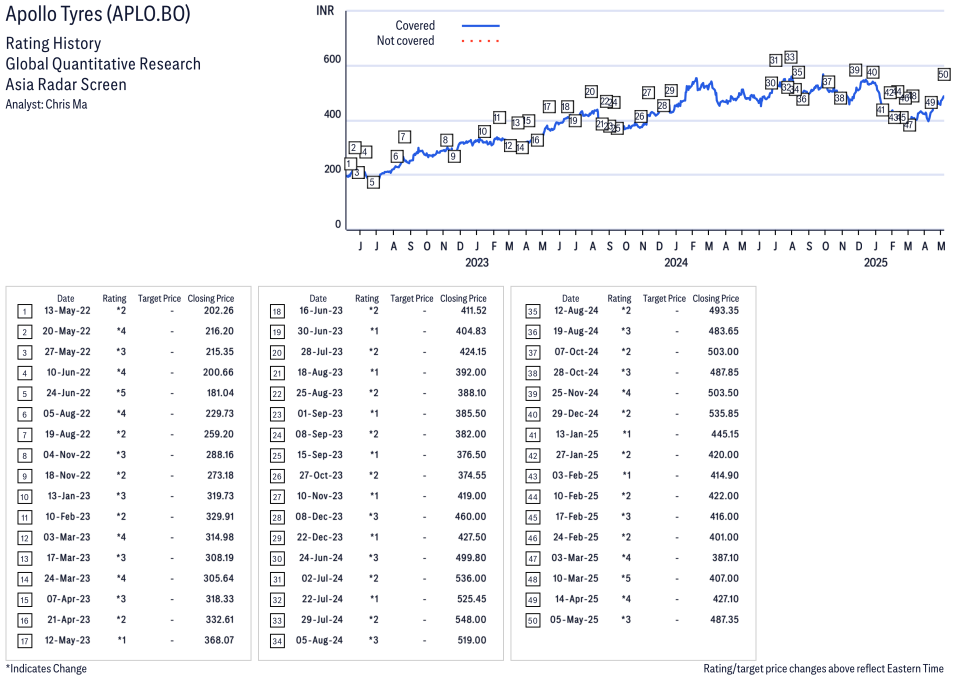The height and width of the screenshot is (675, 955).
Task: Click chart marker 39 on the chart
Action: [x=855, y=70]
